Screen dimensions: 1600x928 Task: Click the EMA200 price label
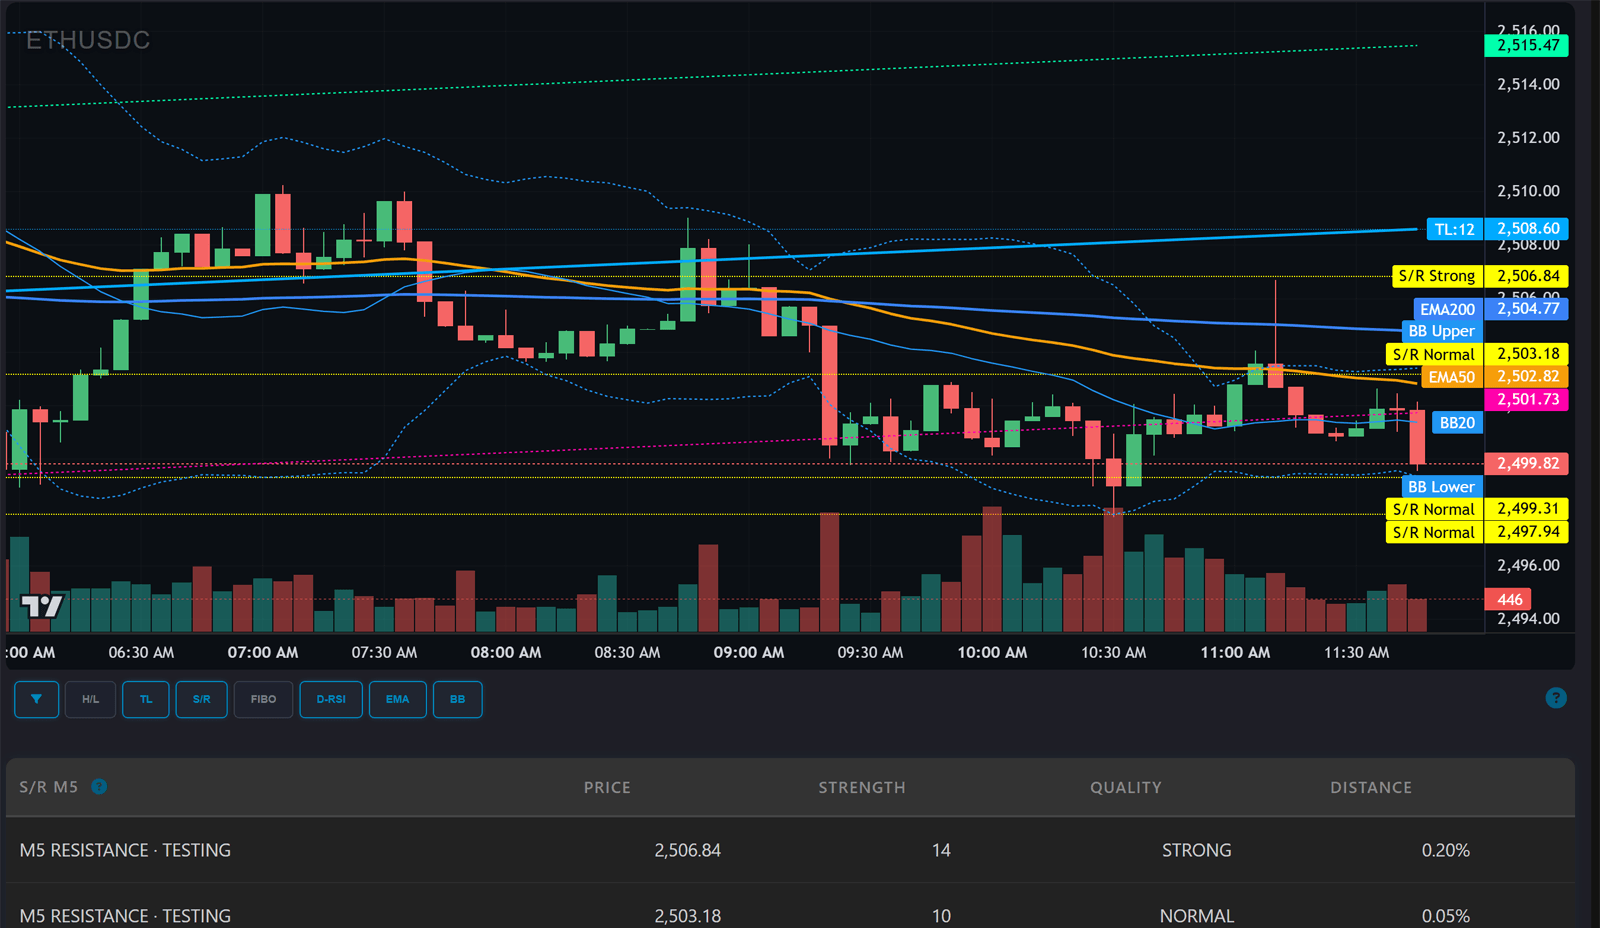click(x=1447, y=309)
